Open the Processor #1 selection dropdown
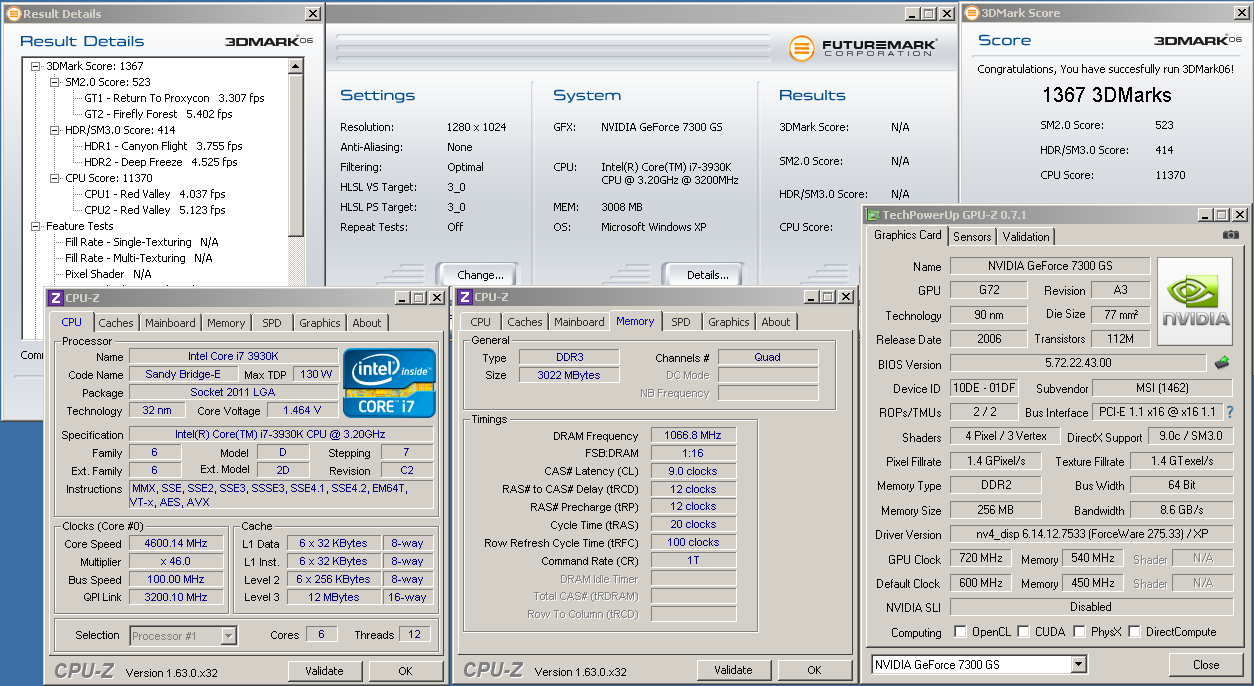 [228, 635]
